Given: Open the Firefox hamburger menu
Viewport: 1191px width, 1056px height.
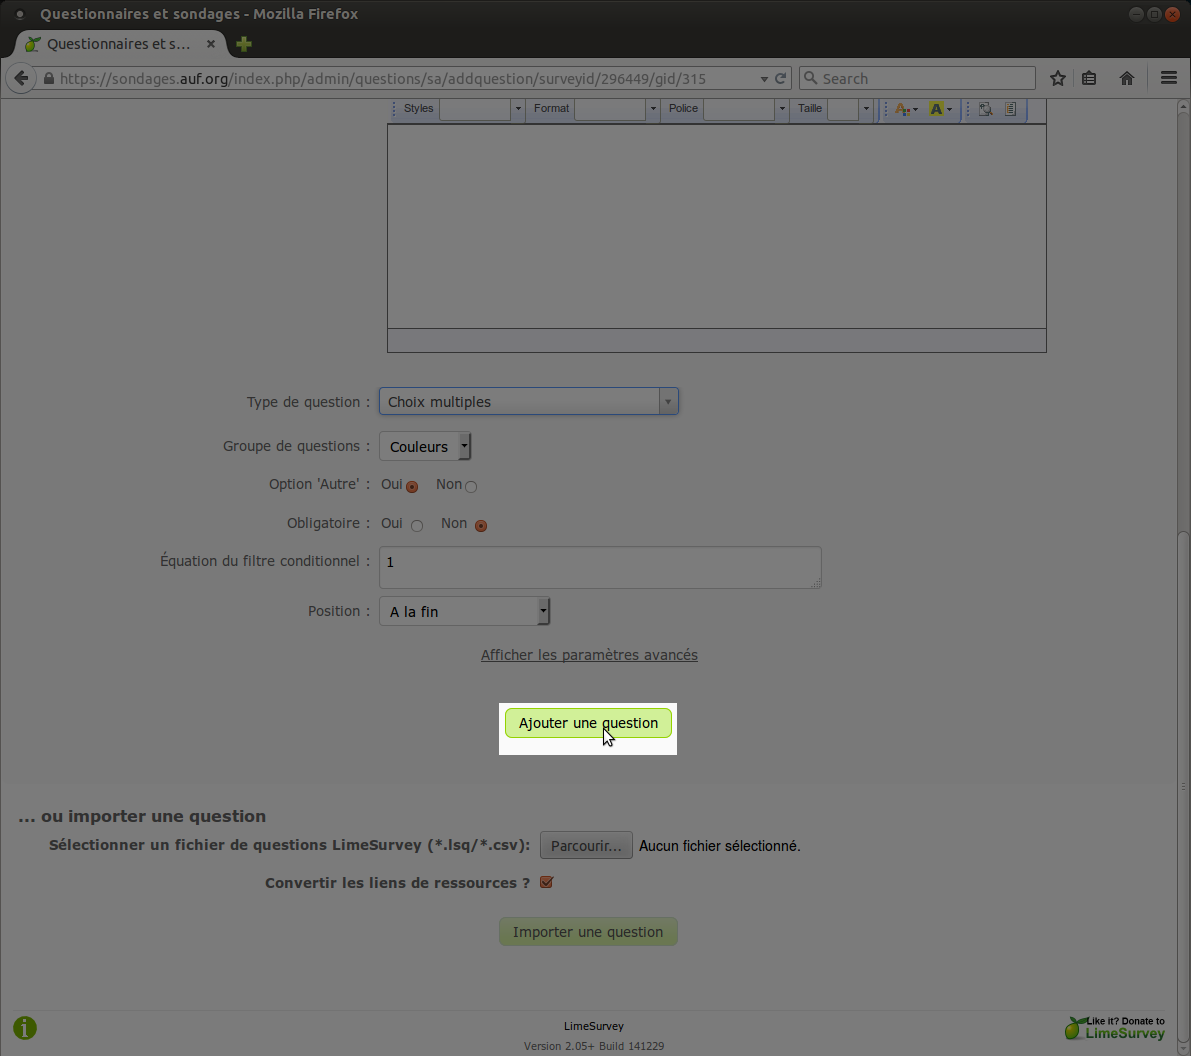Looking at the screenshot, I should click(1169, 78).
